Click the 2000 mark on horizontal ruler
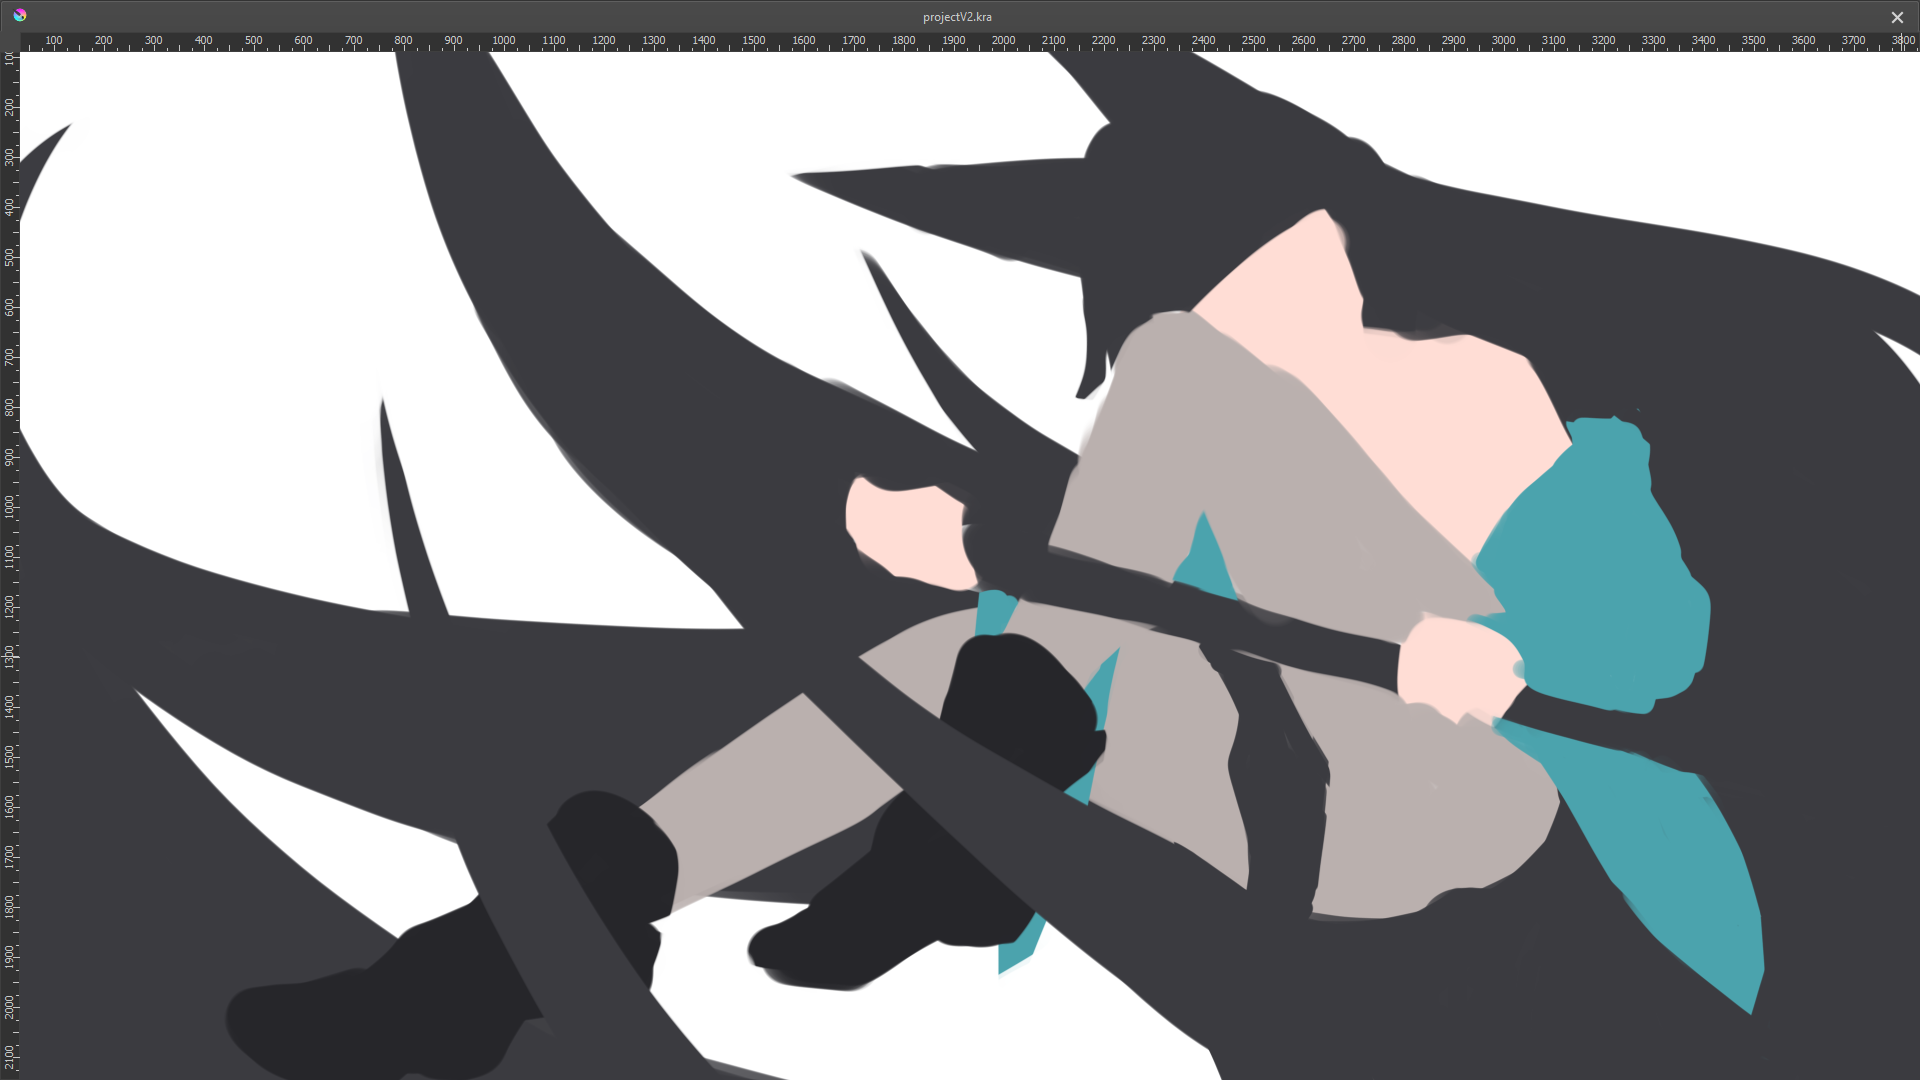The image size is (1920, 1080). tap(1003, 41)
